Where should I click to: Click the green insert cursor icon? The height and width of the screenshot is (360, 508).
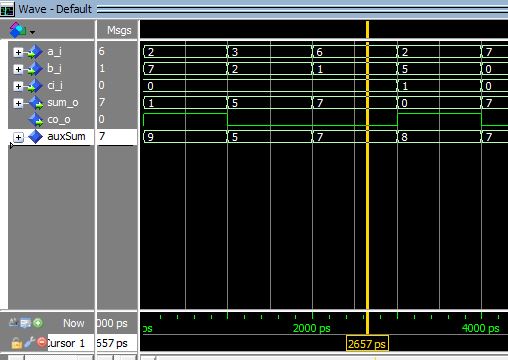(38, 322)
